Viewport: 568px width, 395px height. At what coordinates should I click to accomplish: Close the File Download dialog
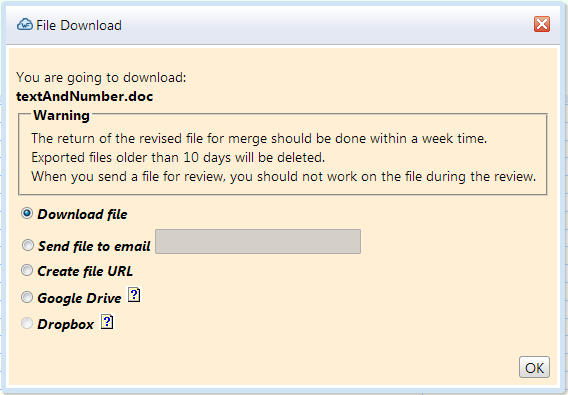(542, 24)
